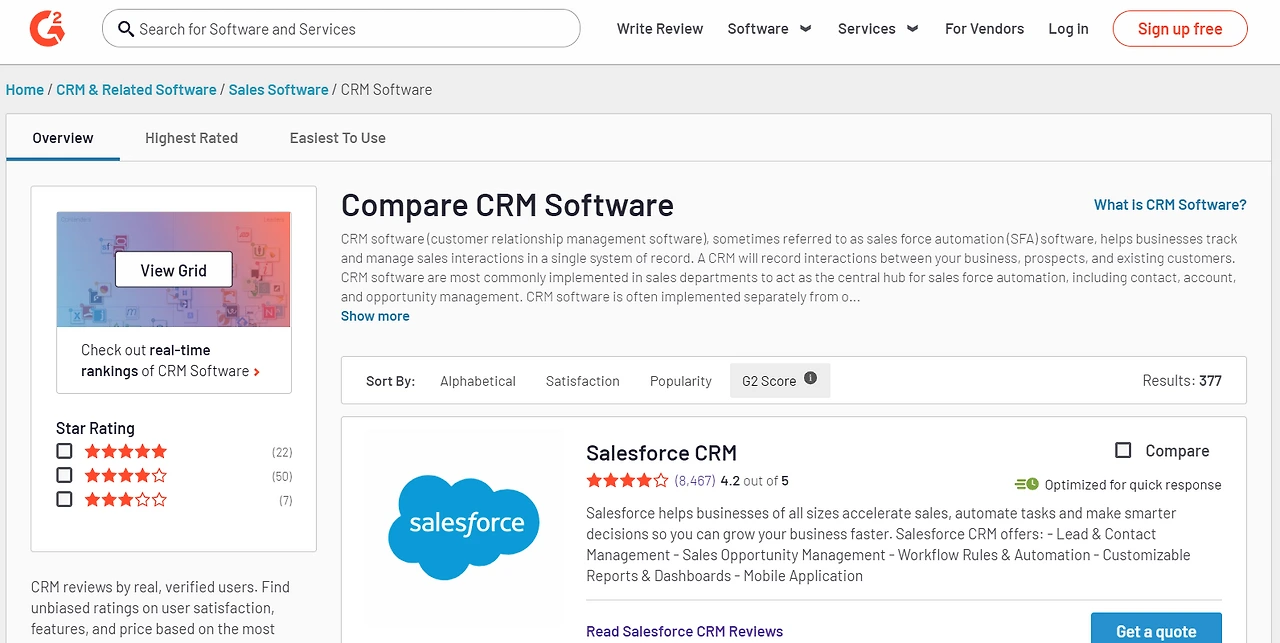Image resolution: width=1280 pixels, height=643 pixels.
Task: Click the Optimized for quick response label
Action: [1133, 485]
